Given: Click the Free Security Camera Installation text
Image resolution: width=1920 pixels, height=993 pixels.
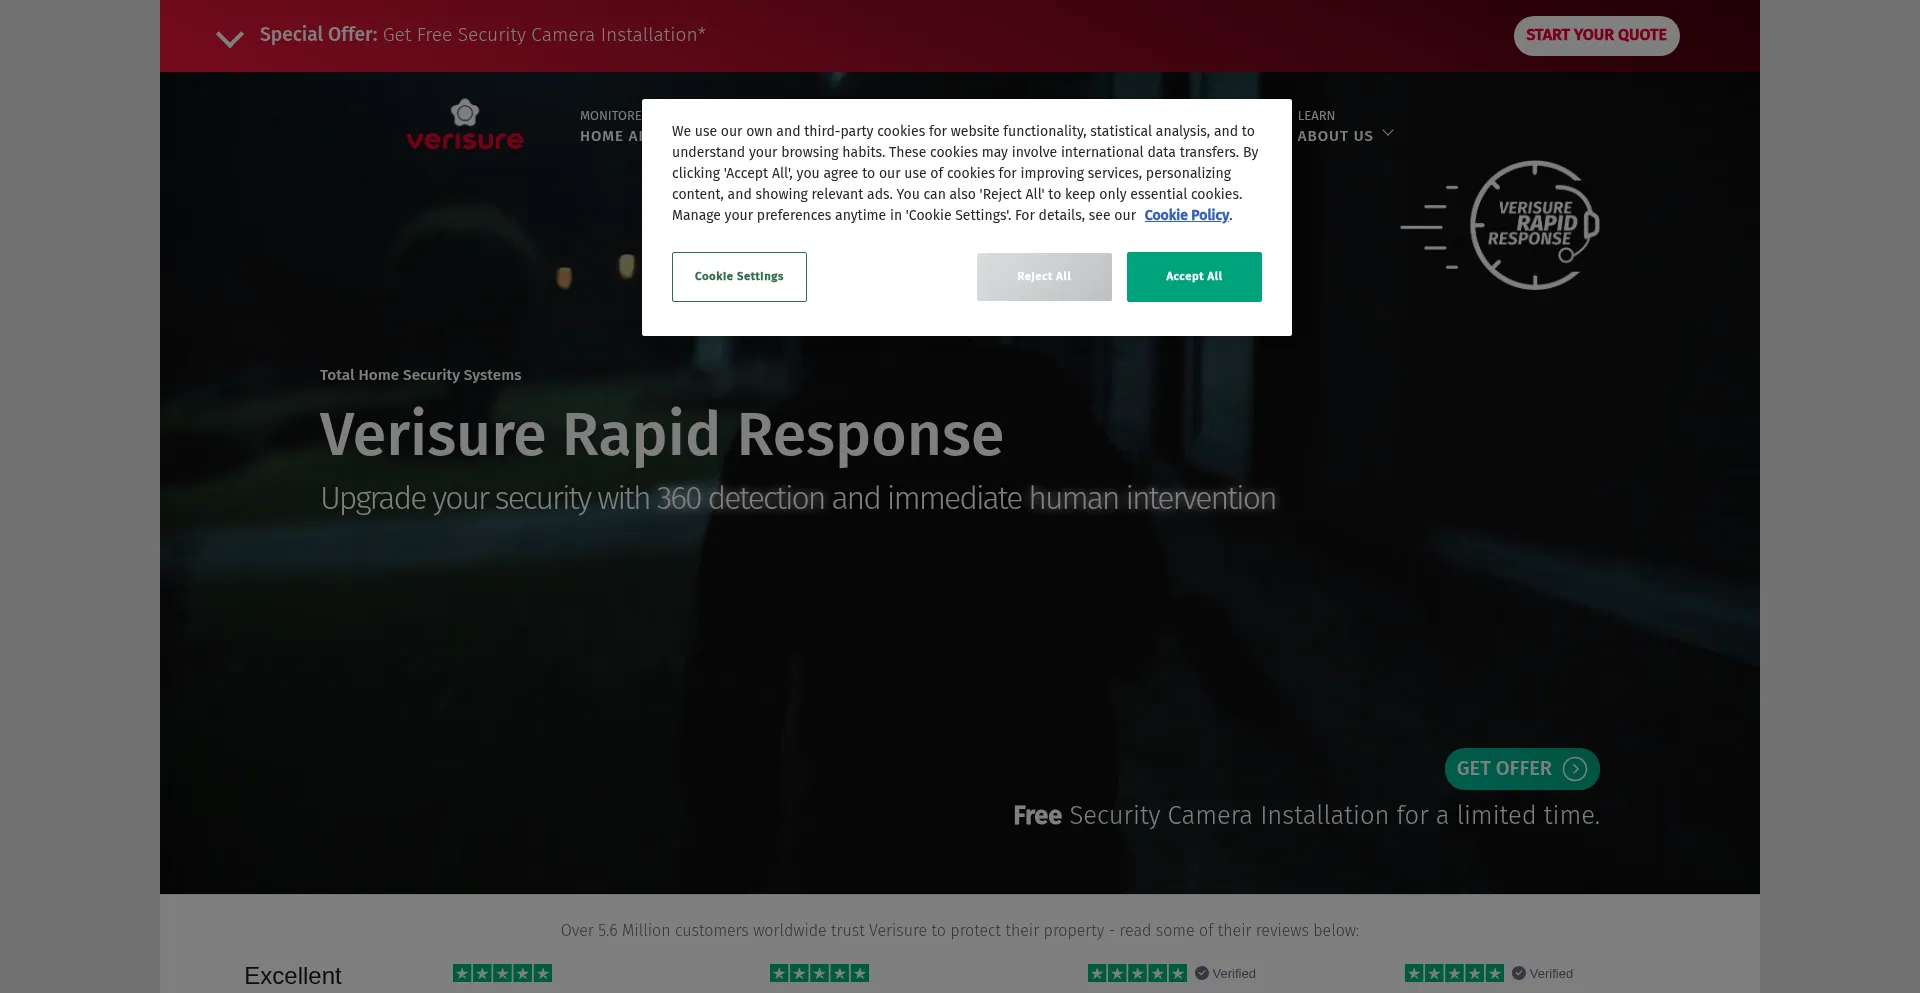Looking at the screenshot, I should click(1306, 816).
